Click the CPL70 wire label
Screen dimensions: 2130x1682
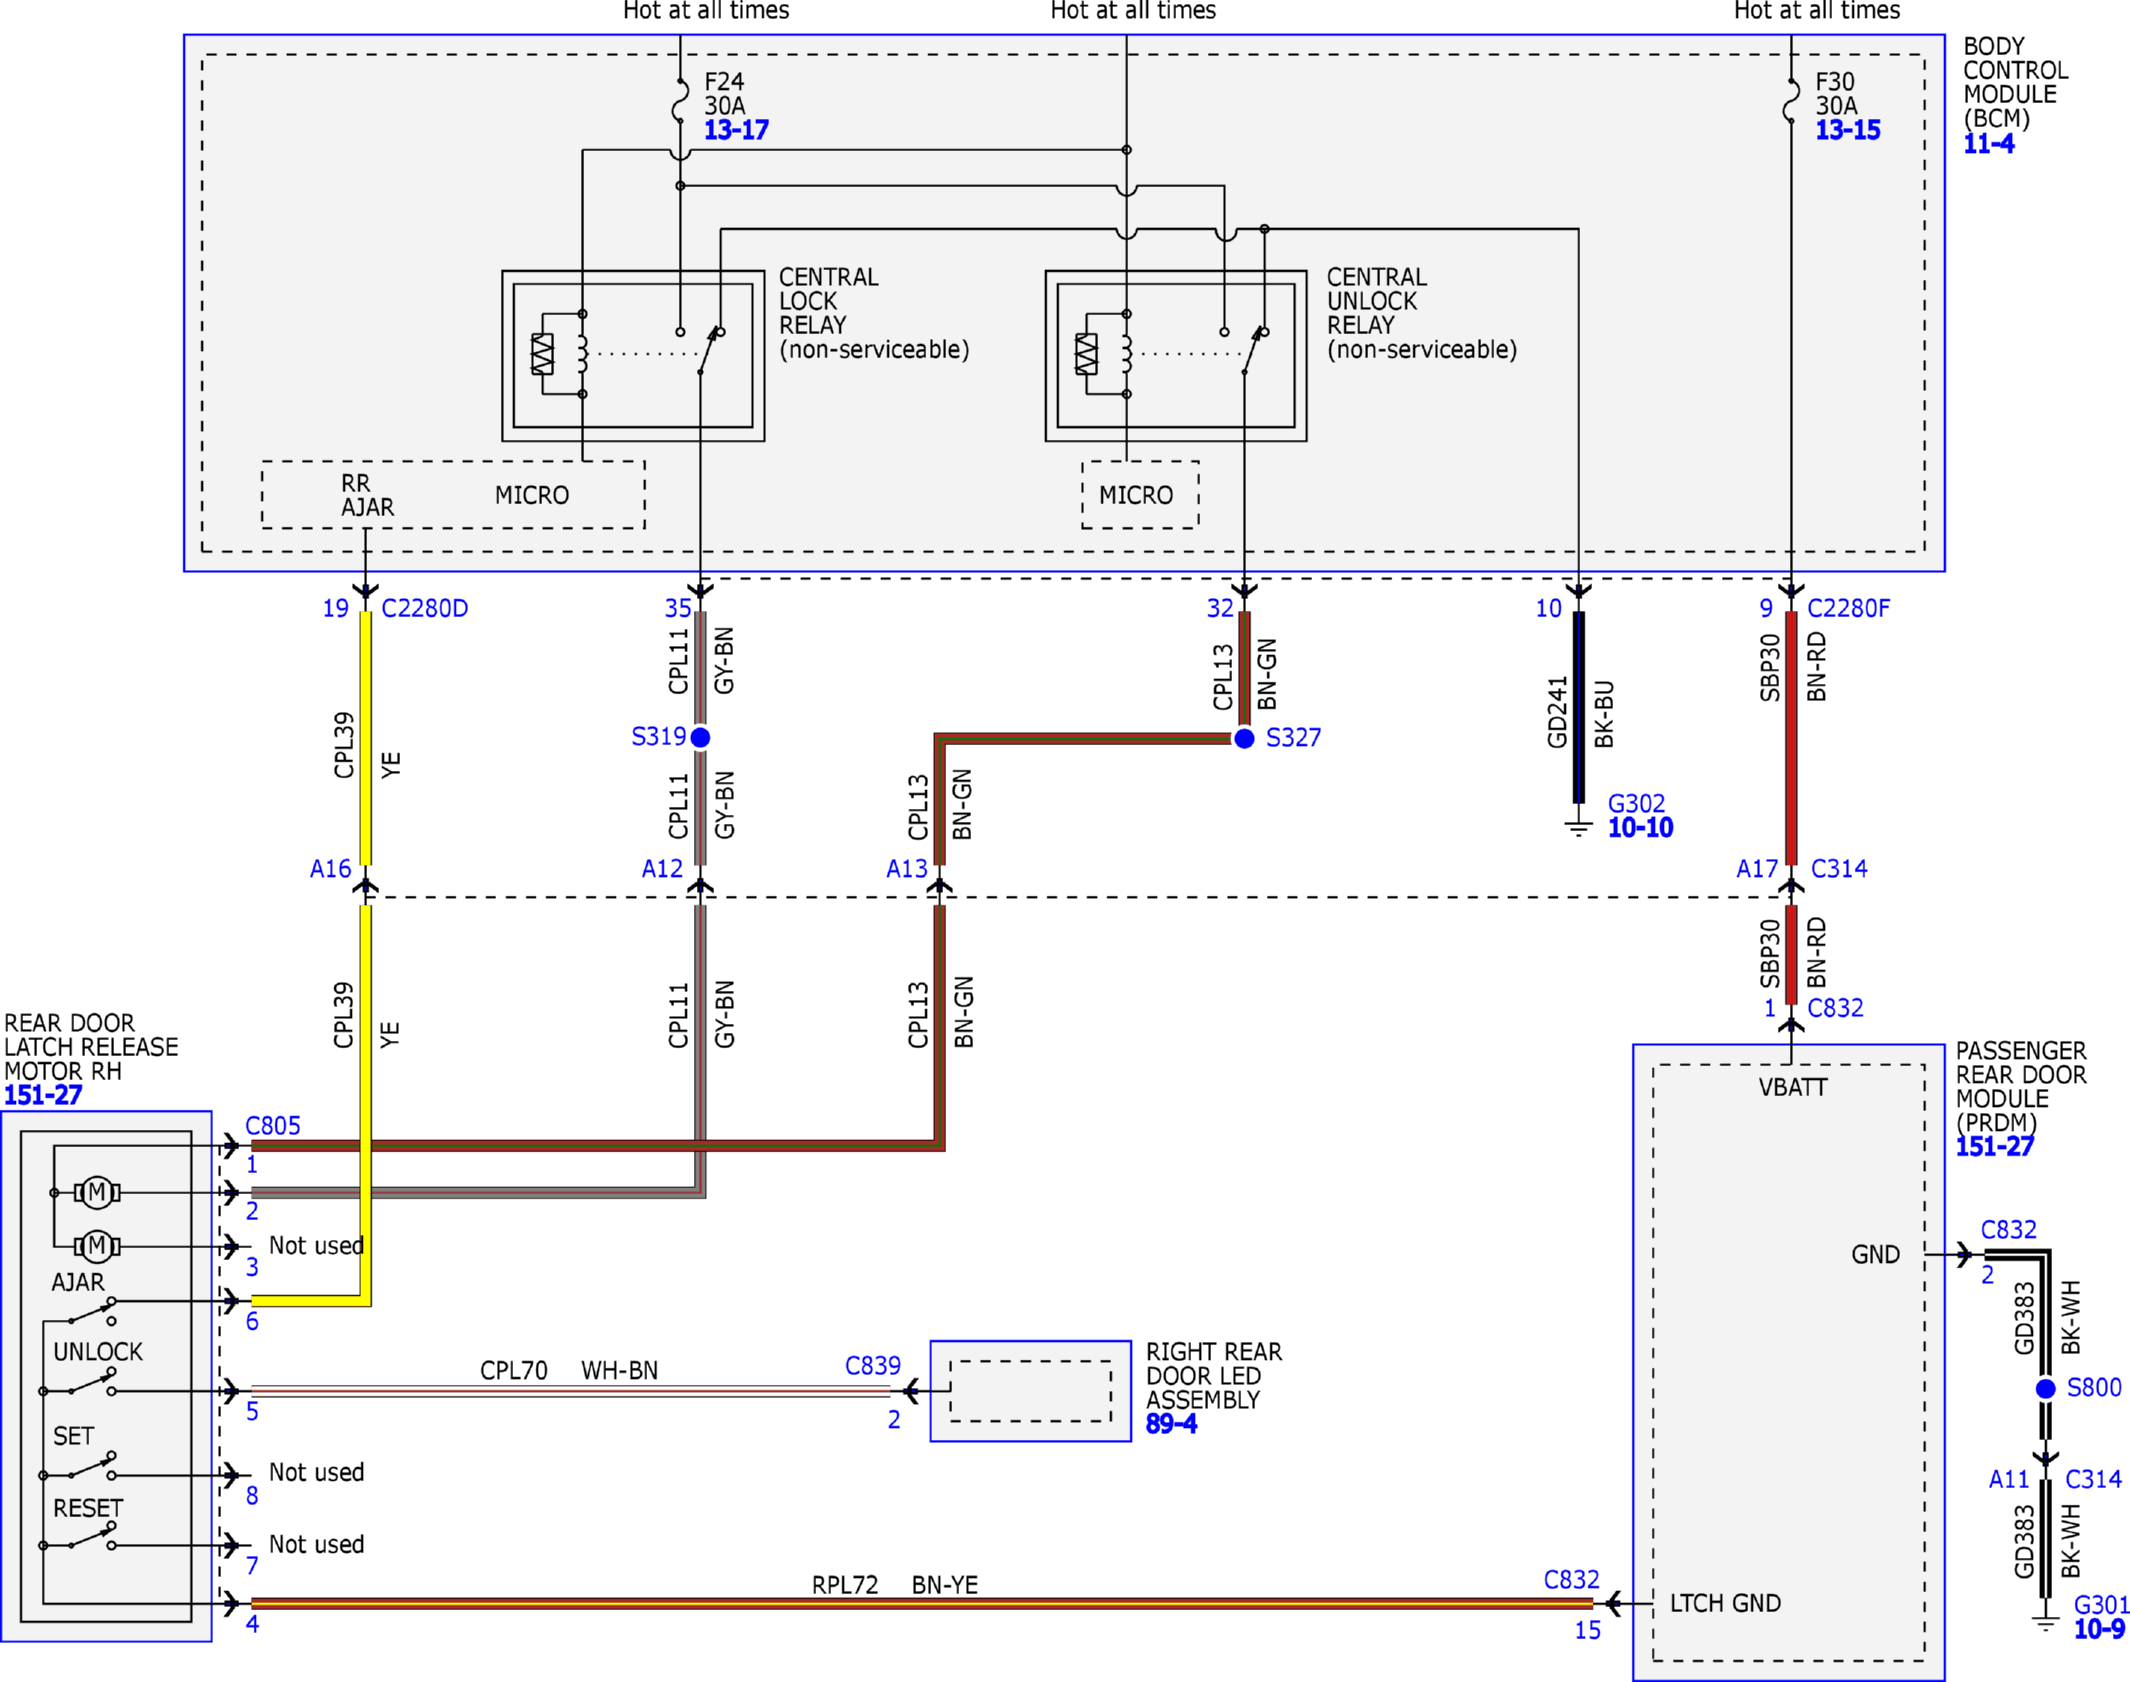coord(514,1371)
